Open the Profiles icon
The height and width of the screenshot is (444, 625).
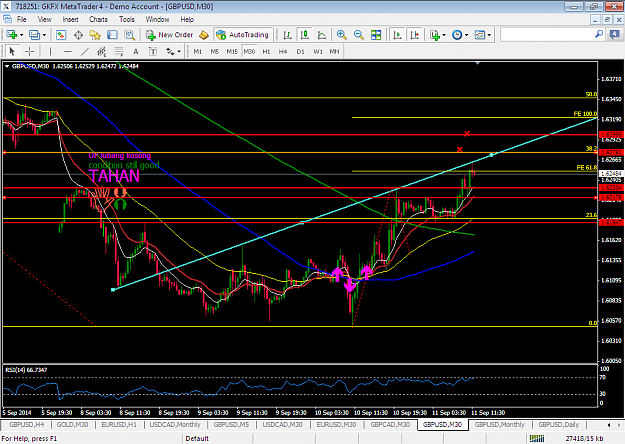click(x=34, y=35)
